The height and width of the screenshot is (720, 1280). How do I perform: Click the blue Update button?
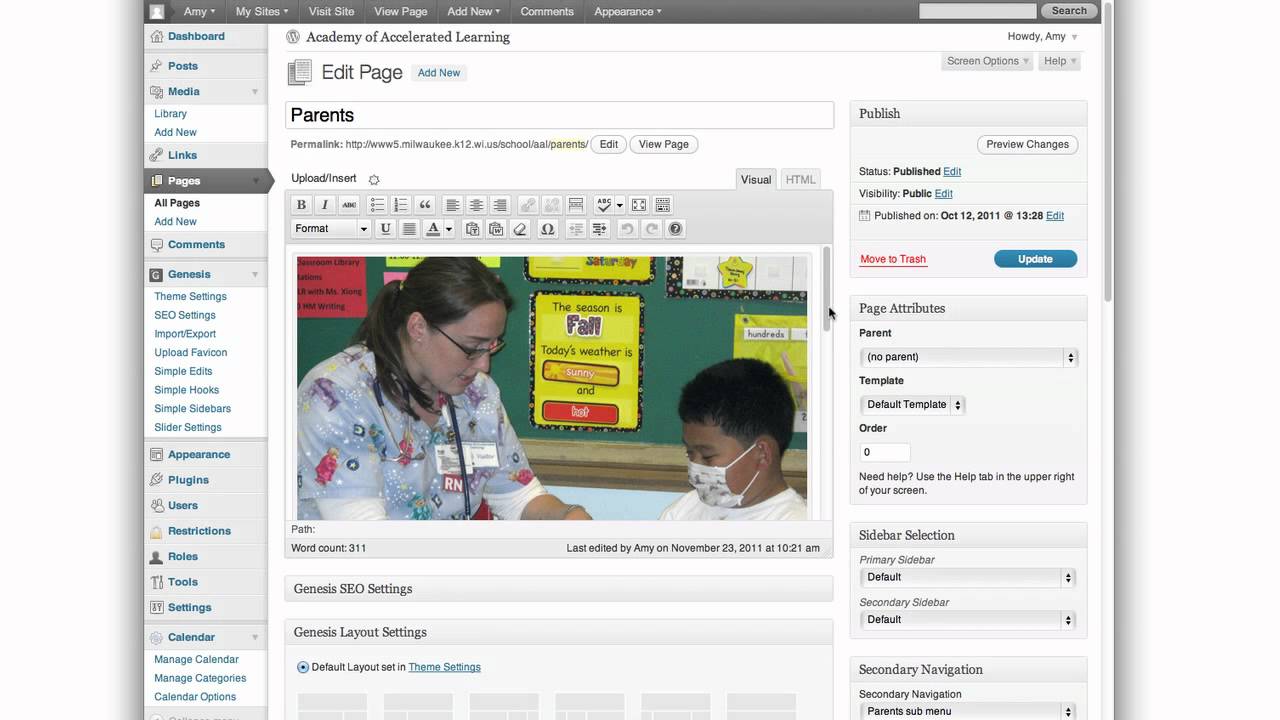click(x=1035, y=259)
